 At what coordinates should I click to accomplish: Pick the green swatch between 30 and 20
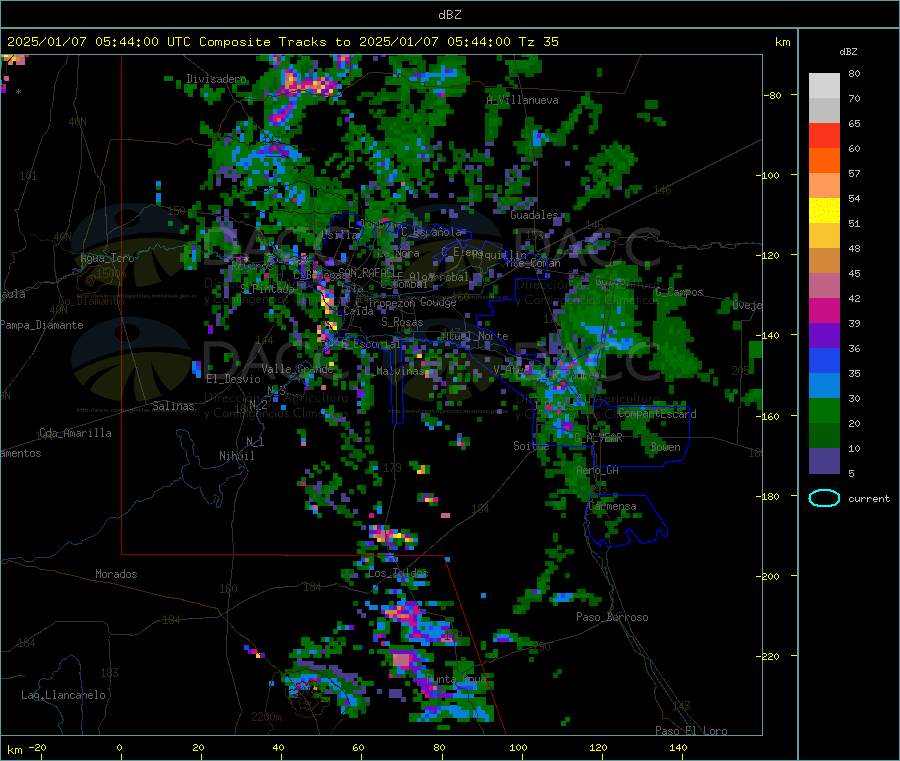coord(824,411)
